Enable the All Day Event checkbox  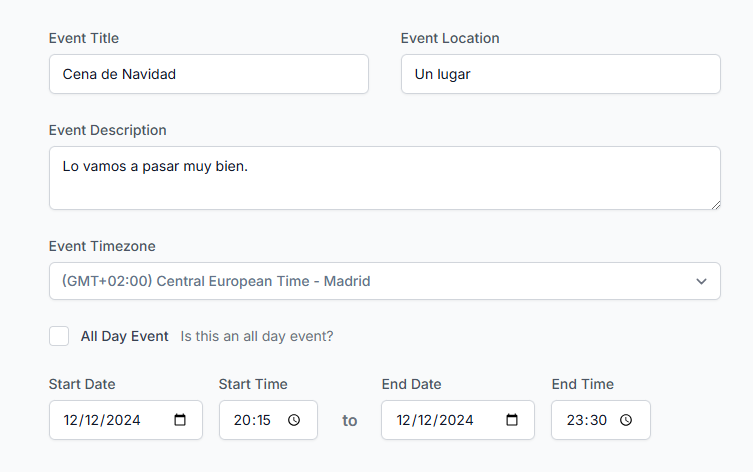(59, 336)
